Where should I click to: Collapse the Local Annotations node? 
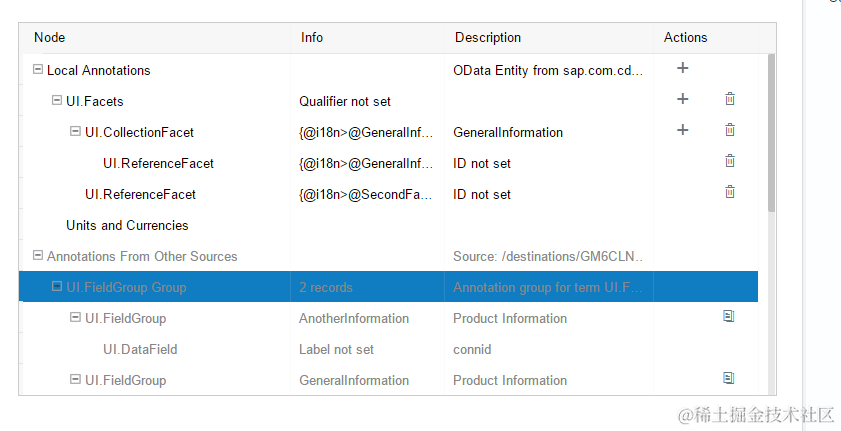coord(38,70)
